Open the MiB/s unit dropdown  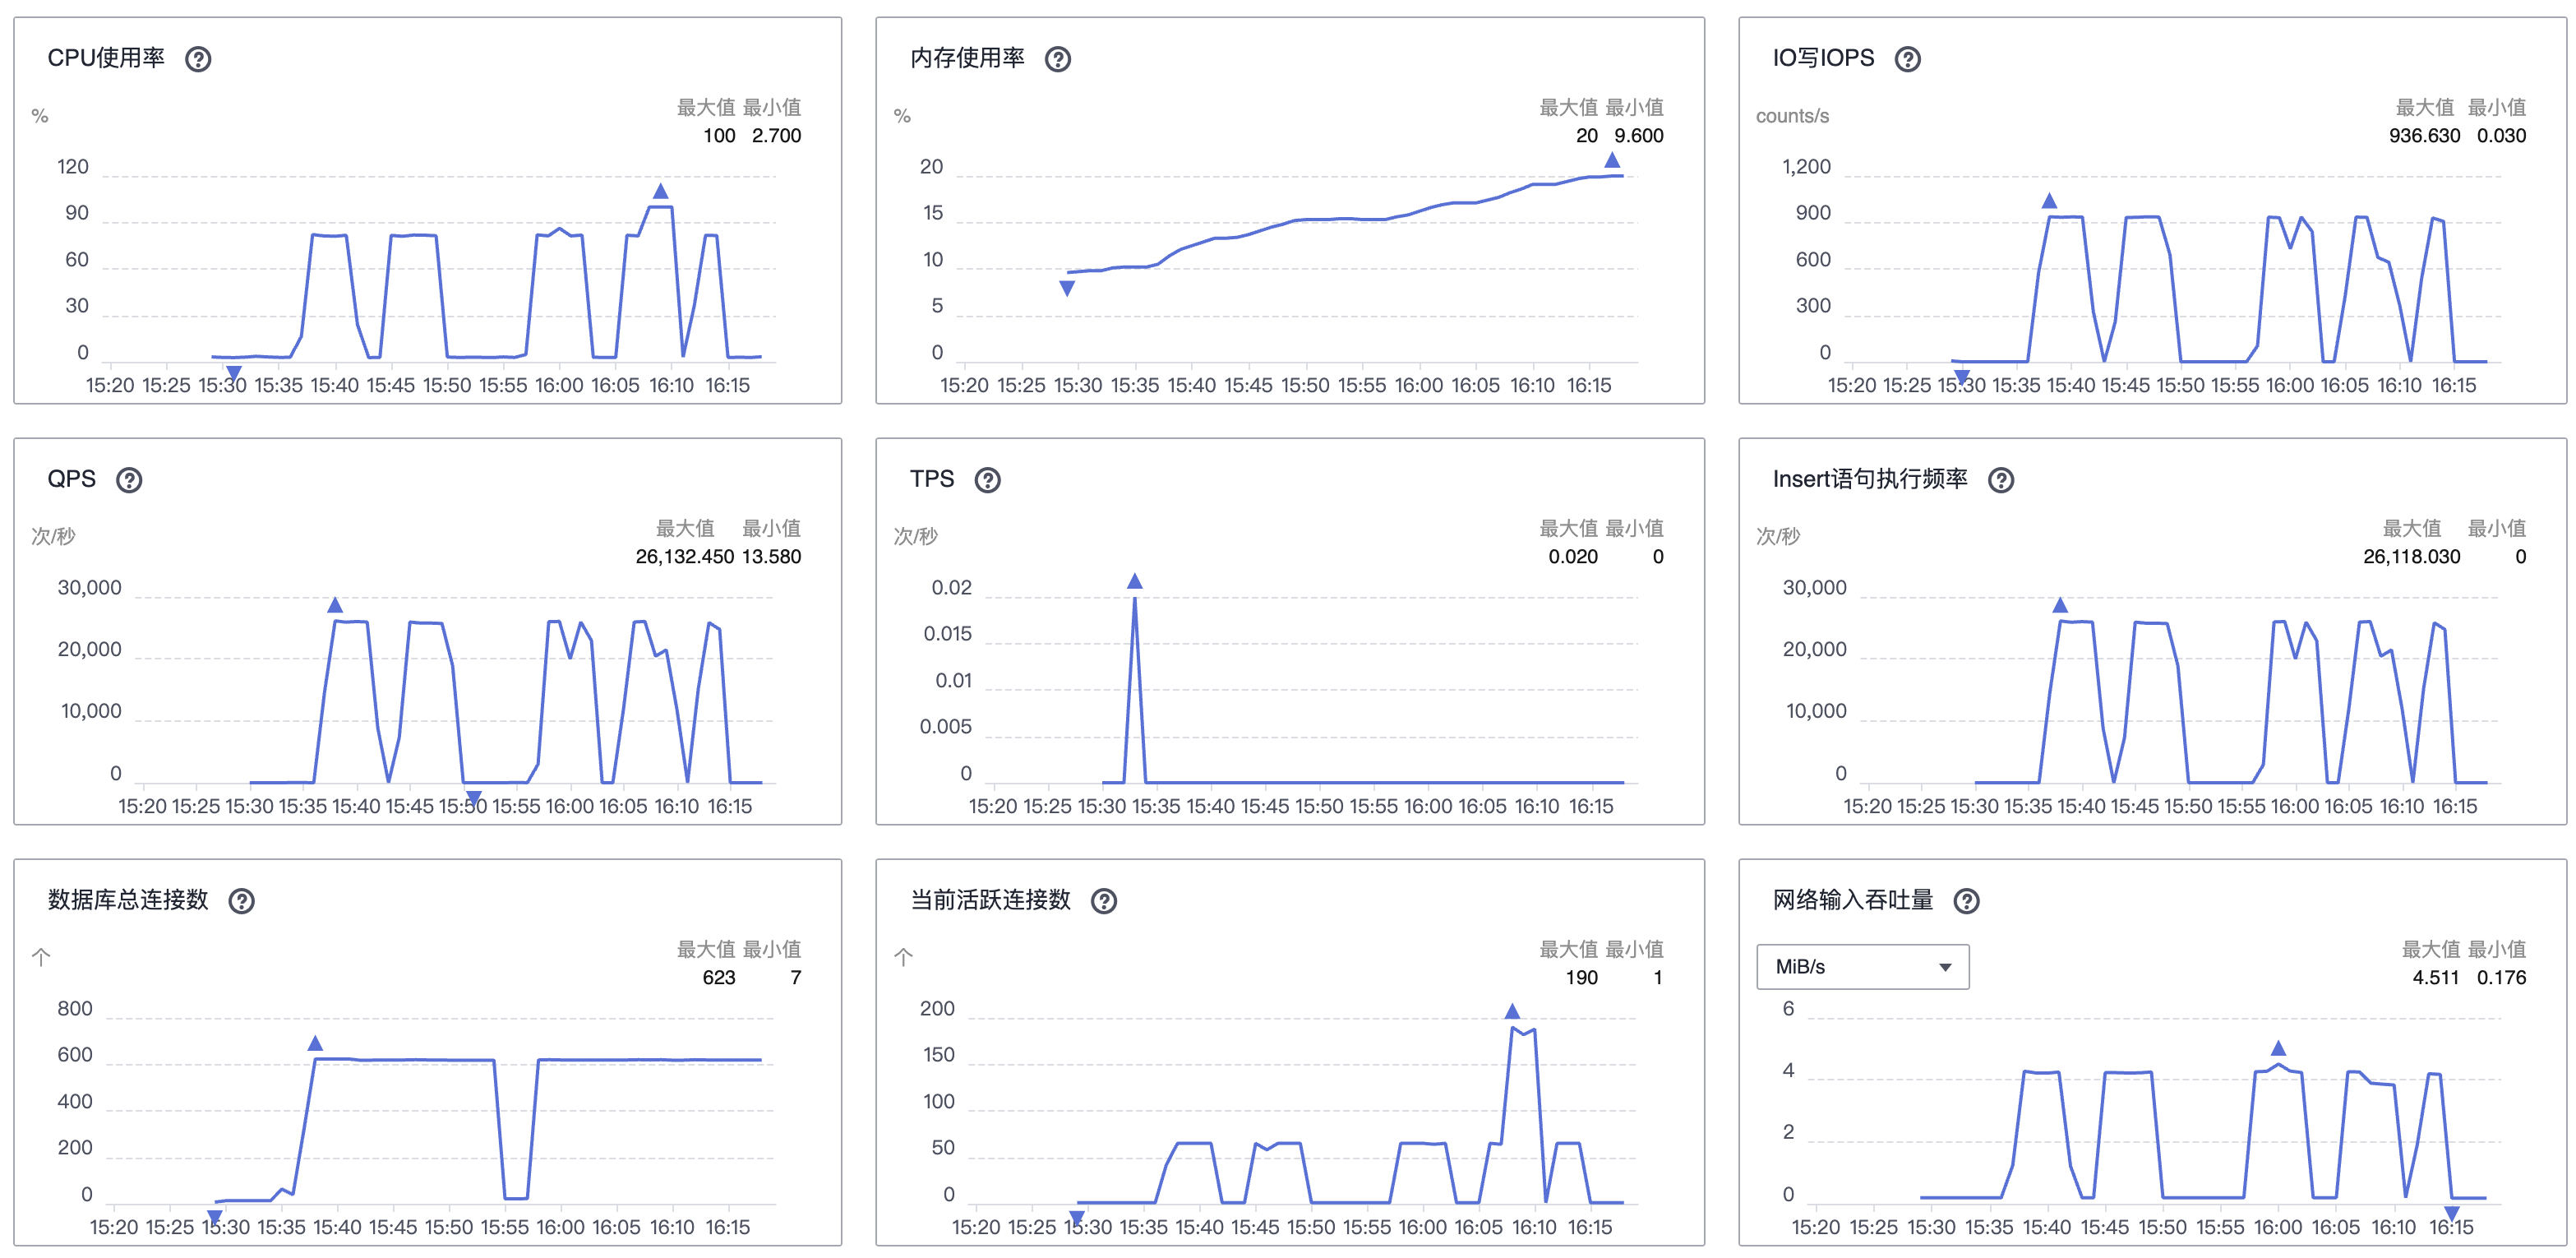coord(1862,966)
